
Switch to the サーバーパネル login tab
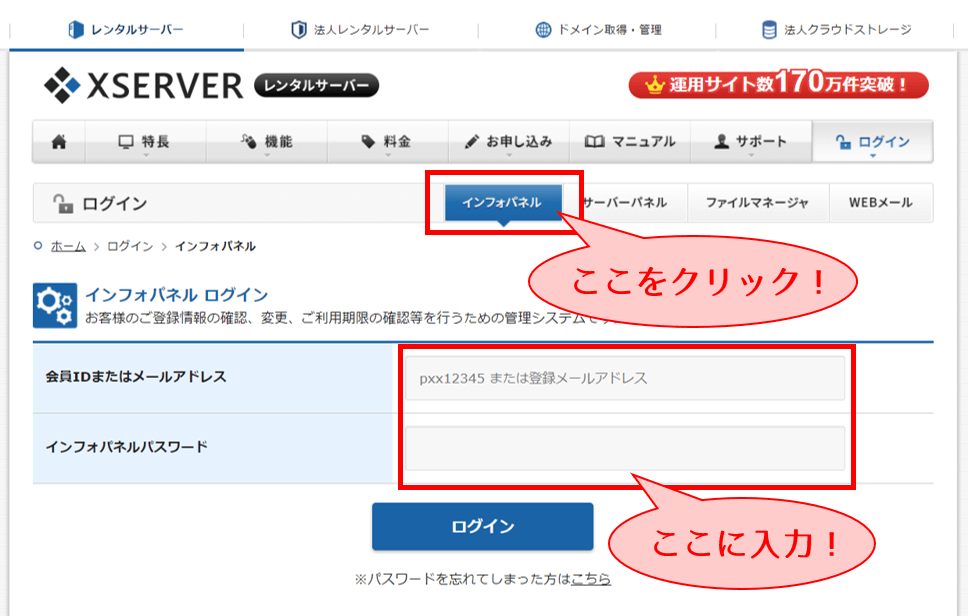point(625,202)
